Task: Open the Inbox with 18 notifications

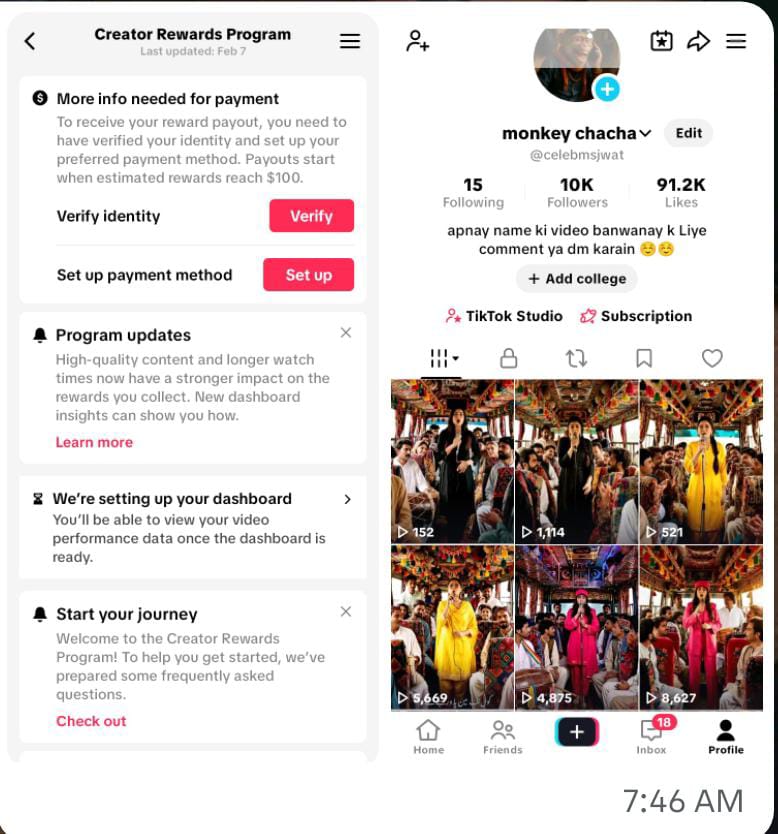Action: [651, 735]
